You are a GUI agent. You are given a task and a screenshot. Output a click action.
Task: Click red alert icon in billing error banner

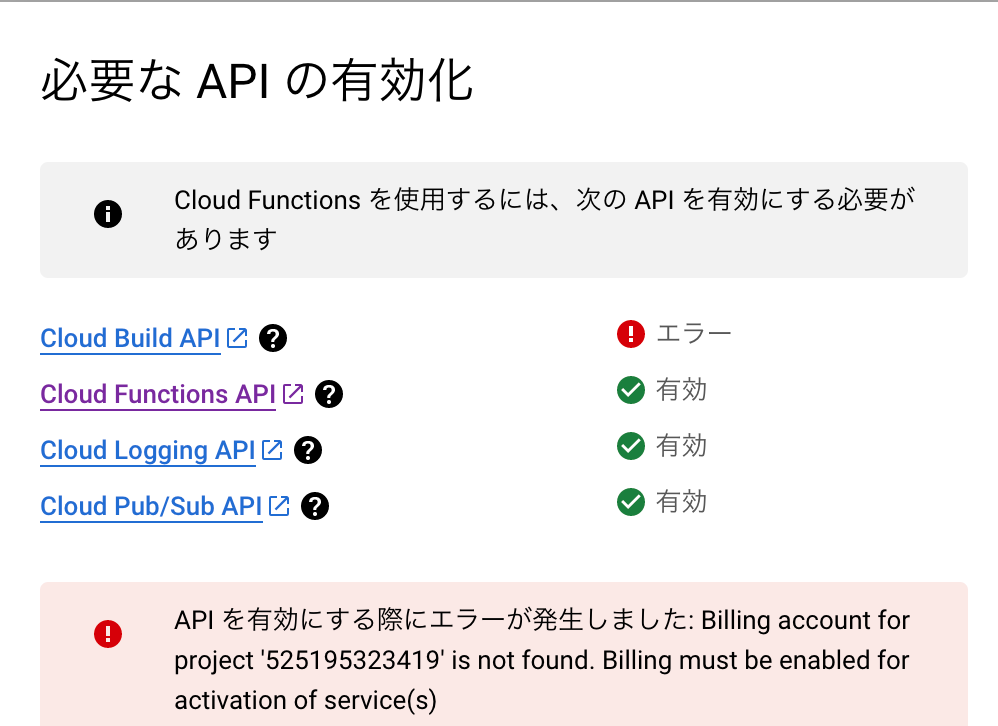108,634
